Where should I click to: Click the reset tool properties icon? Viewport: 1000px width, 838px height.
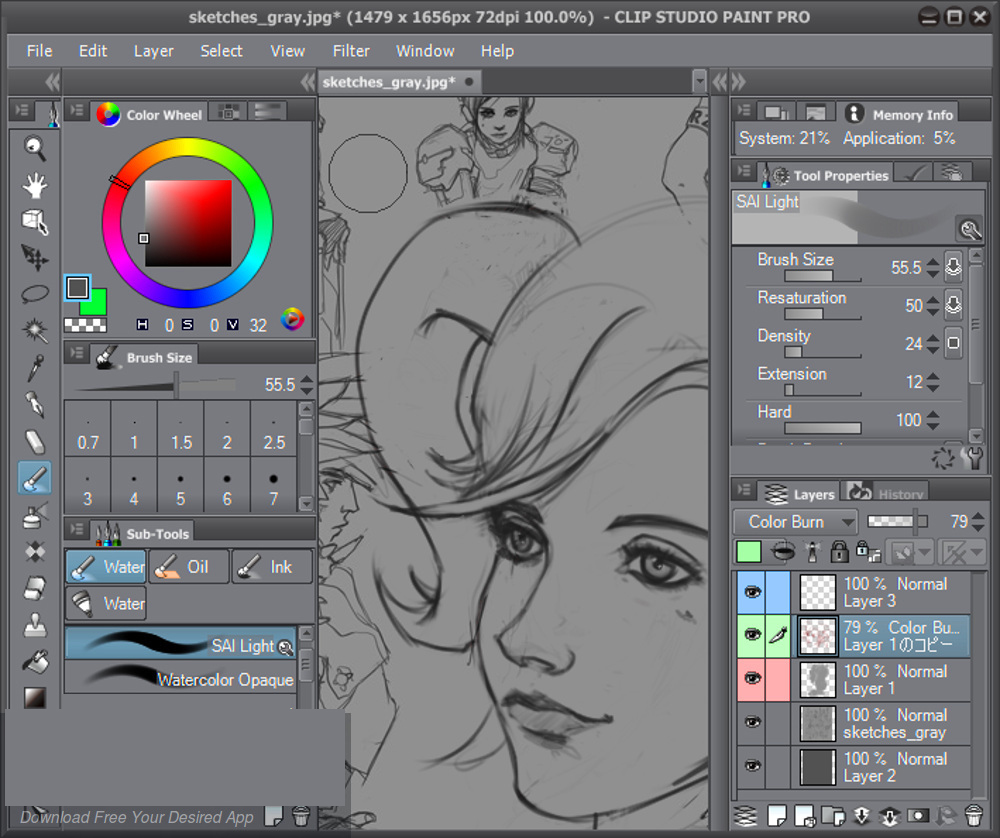pyautogui.click(x=943, y=458)
